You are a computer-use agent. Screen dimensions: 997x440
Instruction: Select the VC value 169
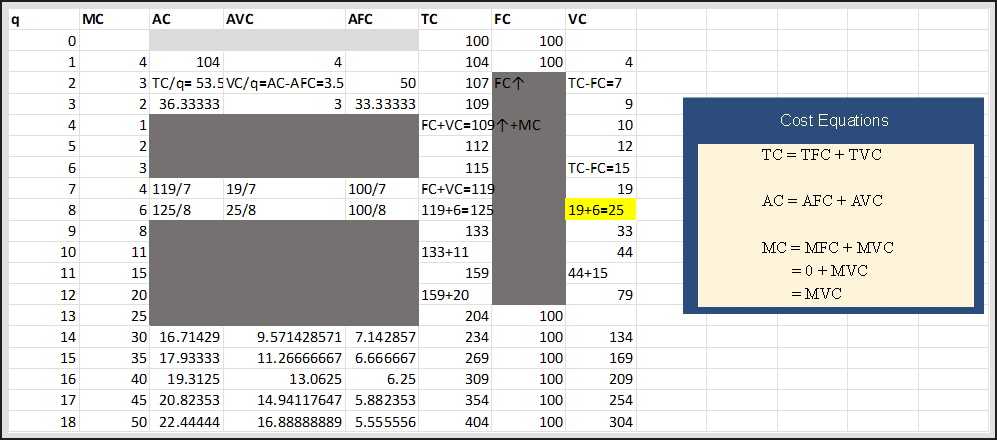[x=601, y=358]
